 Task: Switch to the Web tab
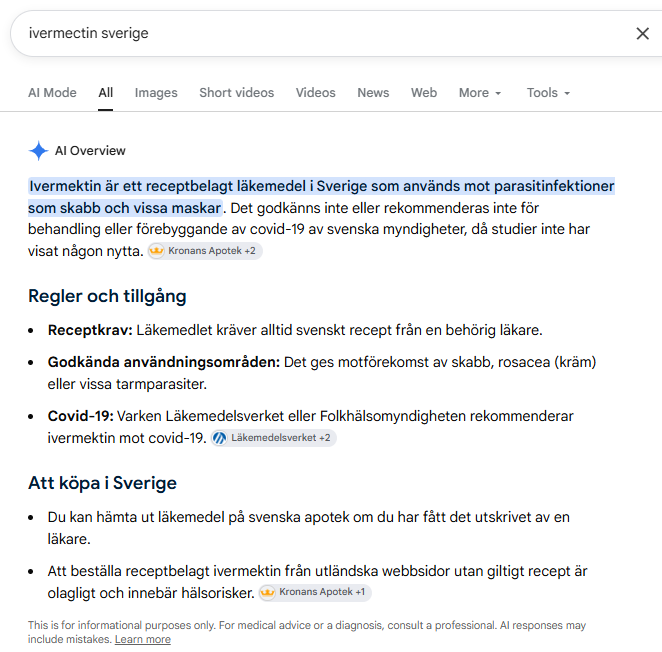pyautogui.click(x=424, y=93)
